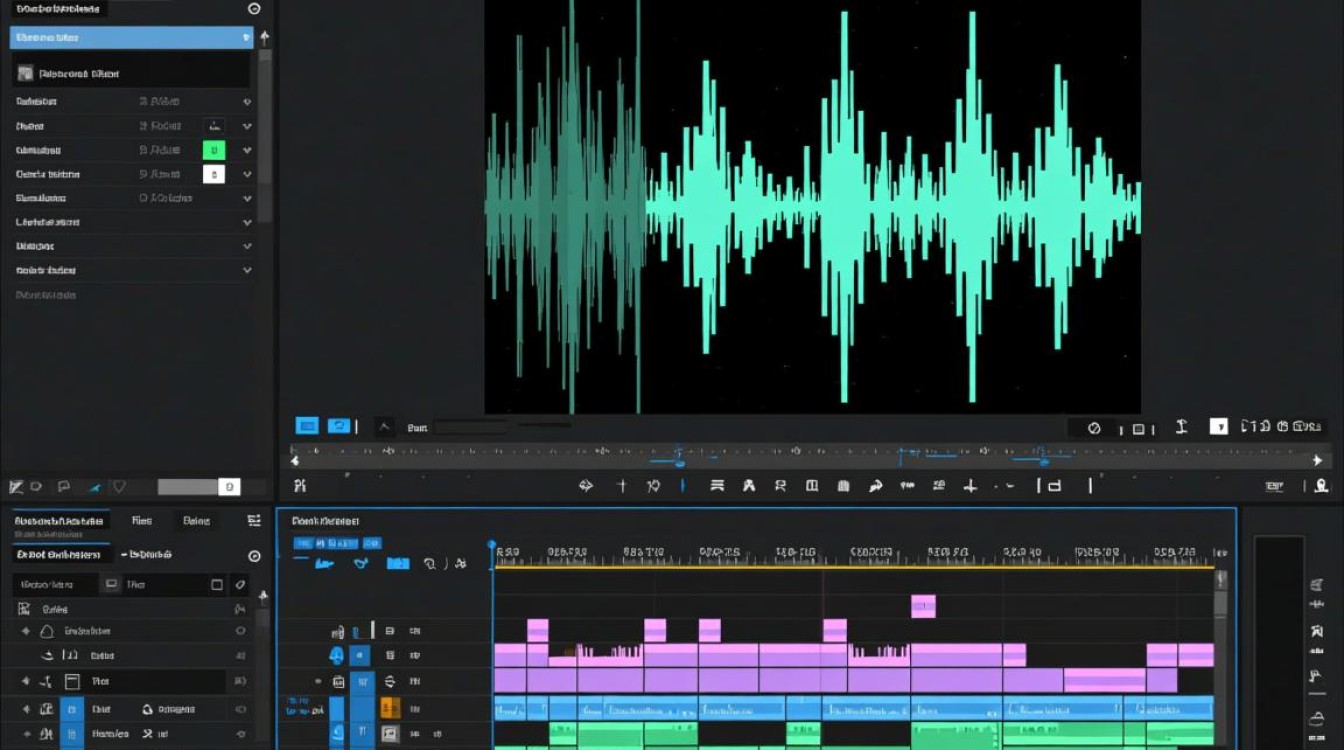Toggle the white square in the effect properties list

214,174
